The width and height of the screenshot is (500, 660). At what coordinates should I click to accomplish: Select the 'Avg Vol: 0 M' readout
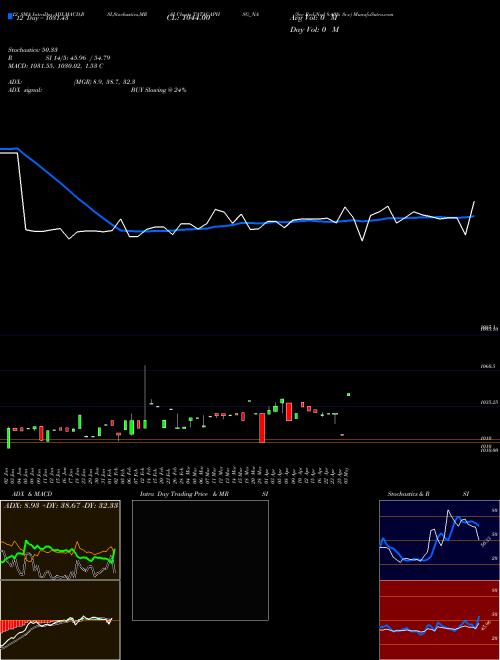coord(314,18)
